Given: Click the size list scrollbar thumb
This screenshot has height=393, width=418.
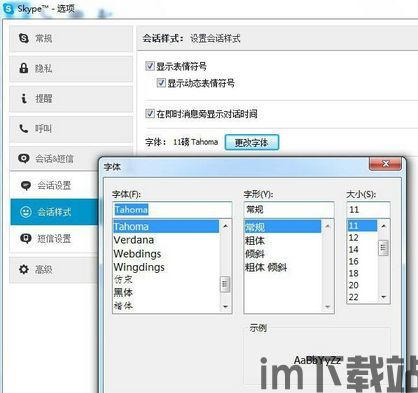Looking at the screenshot, I should pos(384,247).
